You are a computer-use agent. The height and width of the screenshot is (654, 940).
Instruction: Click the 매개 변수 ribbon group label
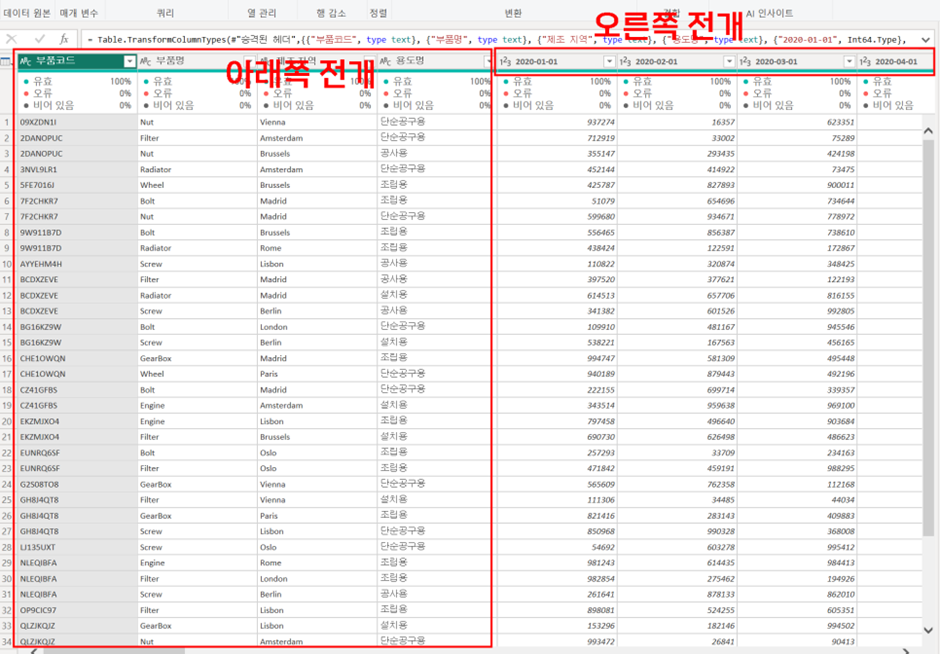79,13
